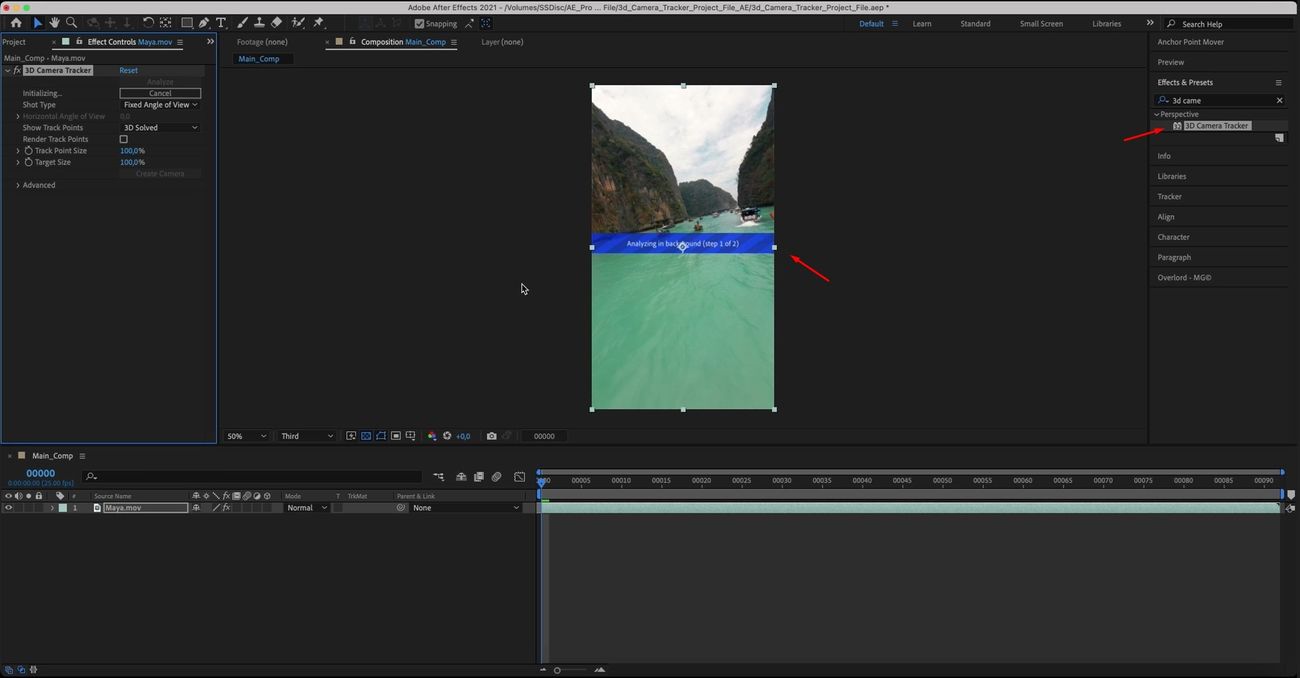Open the Project panel tab

pos(14,42)
